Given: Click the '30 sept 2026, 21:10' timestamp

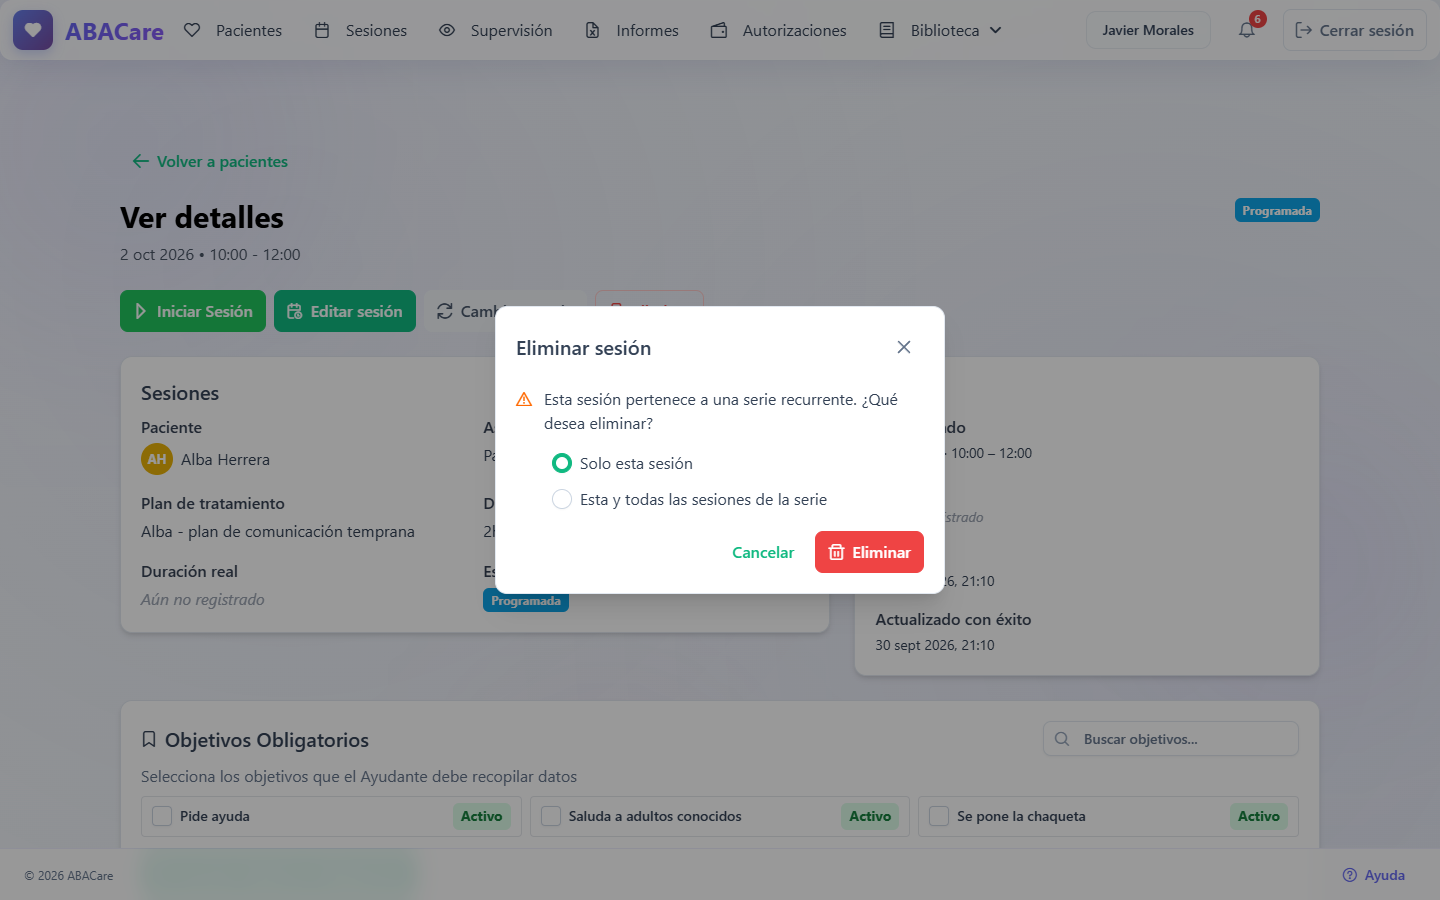Looking at the screenshot, I should tap(935, 645).
